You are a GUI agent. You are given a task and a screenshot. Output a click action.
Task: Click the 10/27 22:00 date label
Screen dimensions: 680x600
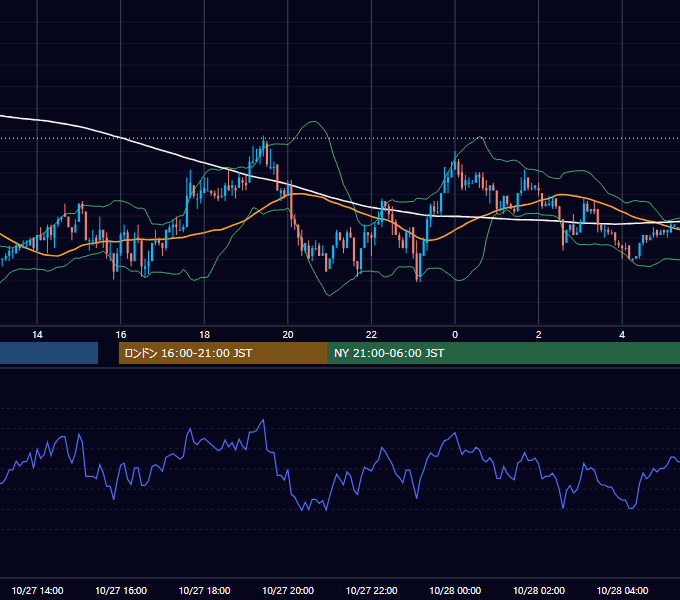371,590
